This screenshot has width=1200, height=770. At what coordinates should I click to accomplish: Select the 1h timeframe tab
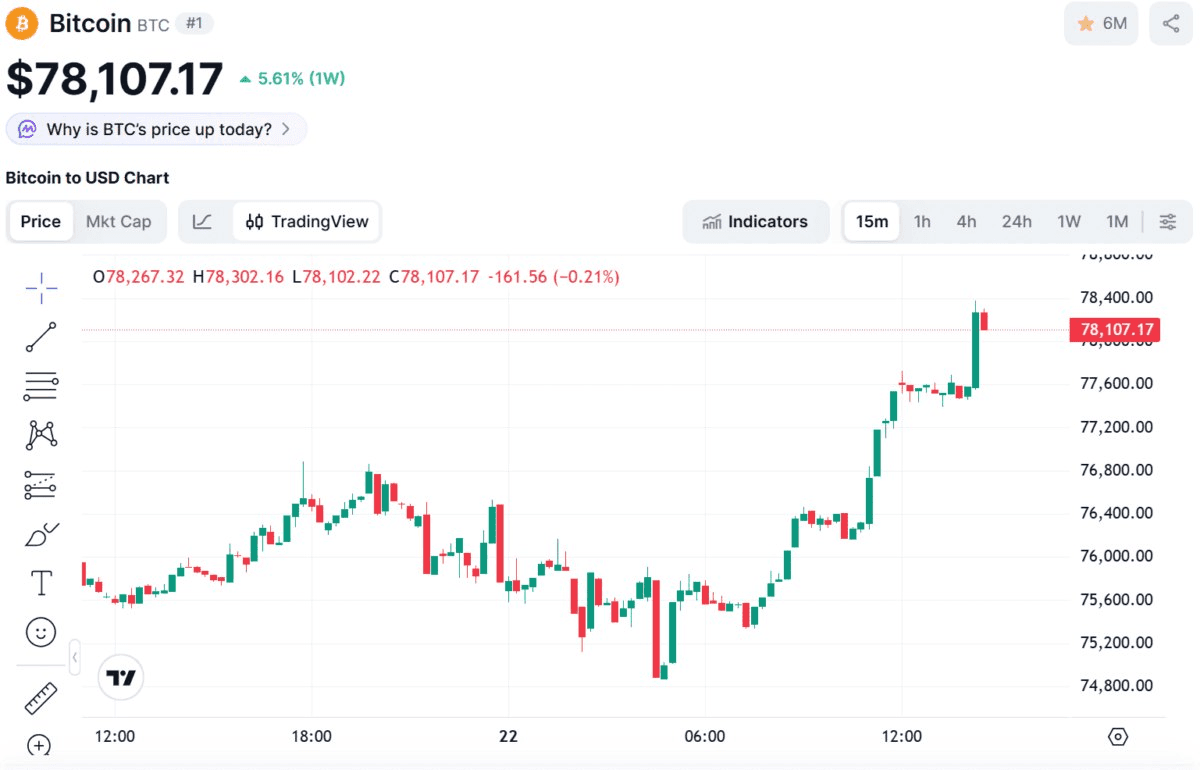[x=922, y=221]
